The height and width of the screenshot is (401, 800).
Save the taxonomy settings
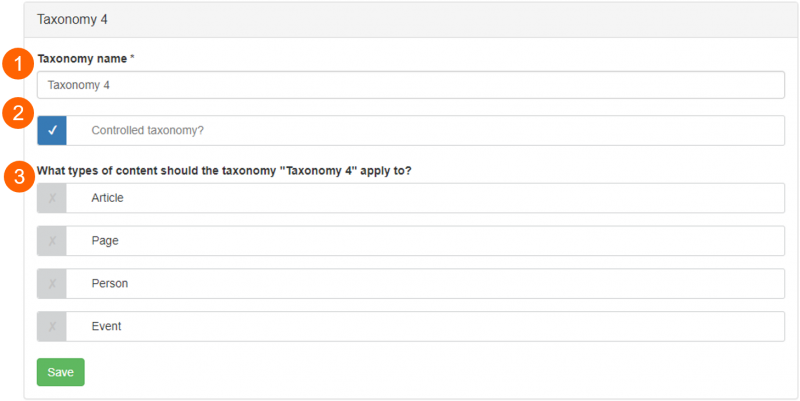[x=61, y=372]
